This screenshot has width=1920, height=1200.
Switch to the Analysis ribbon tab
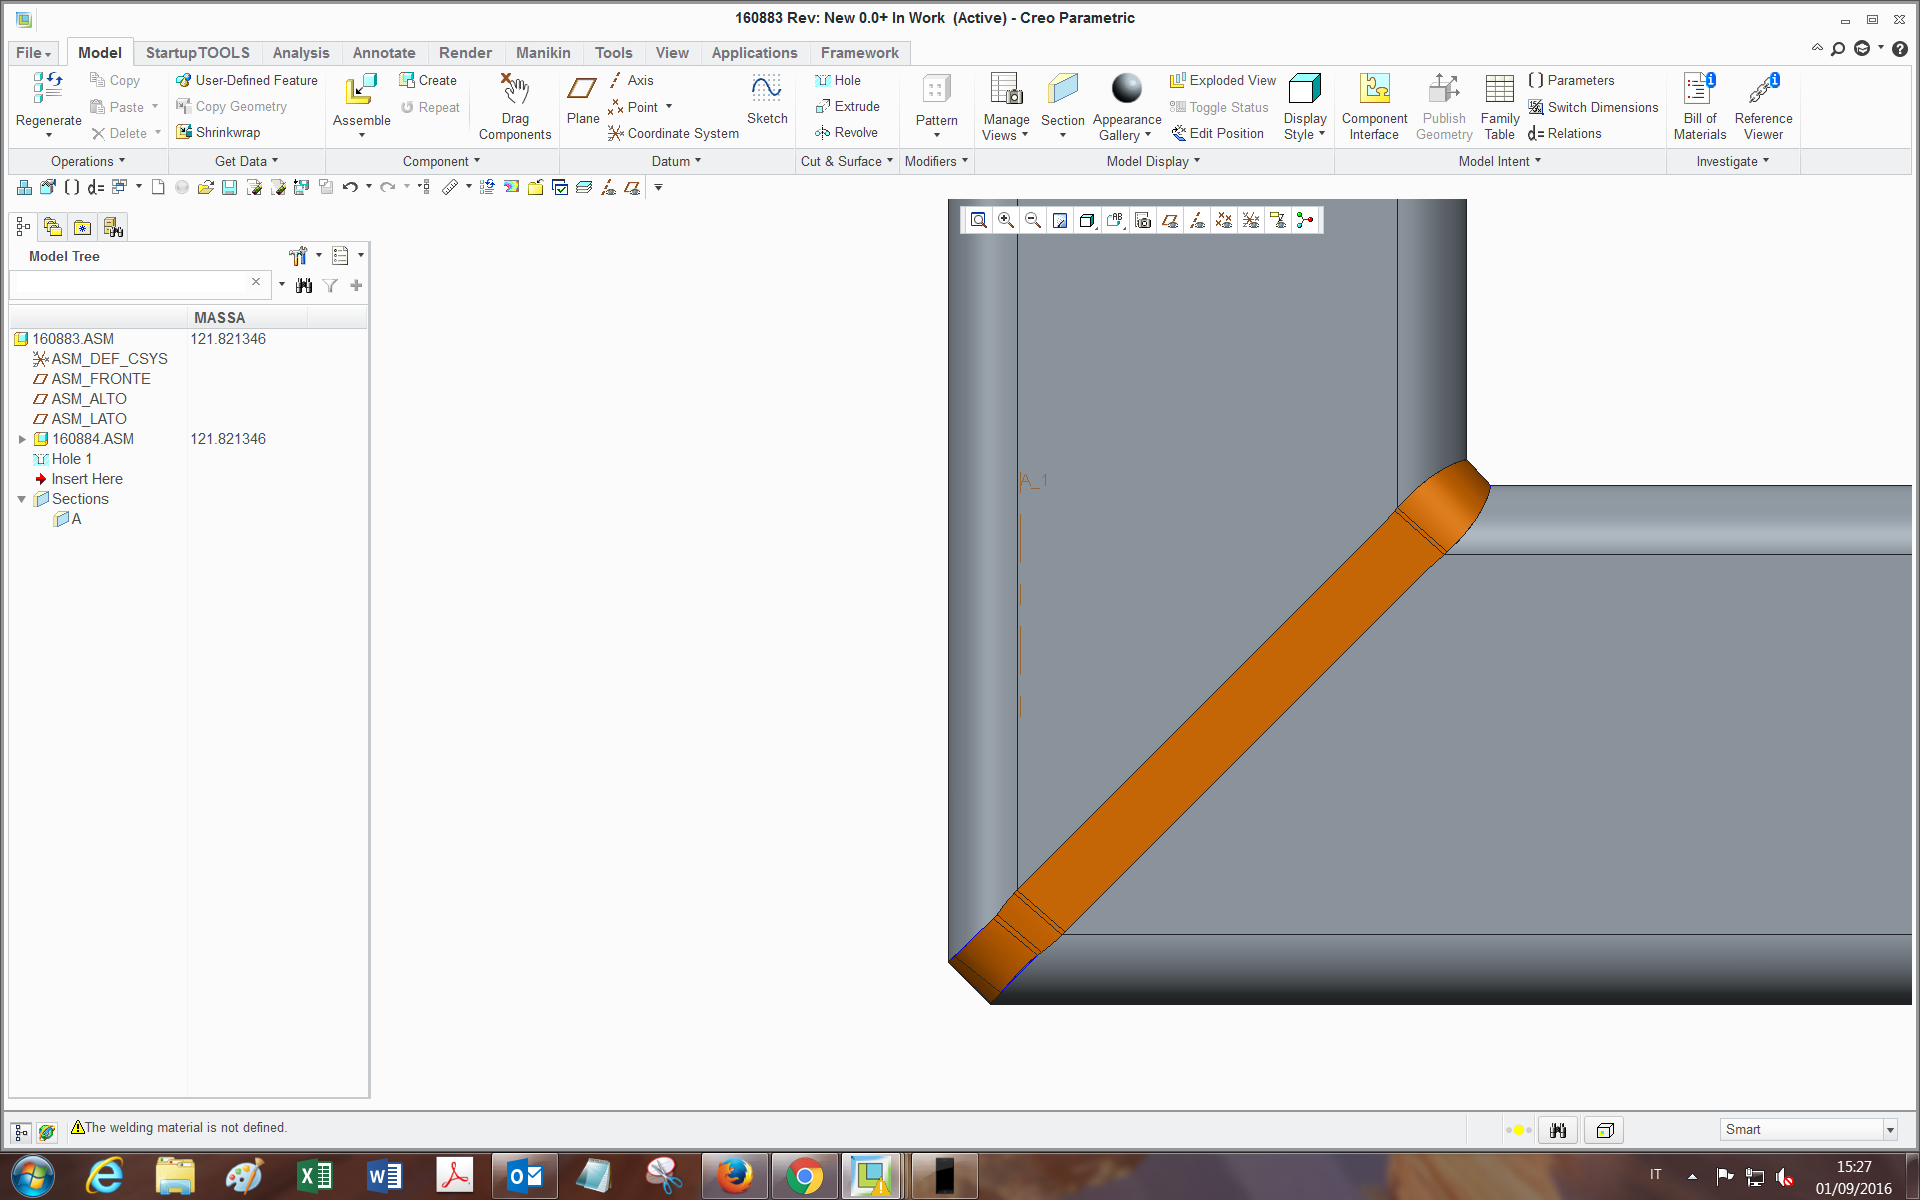[300, 53]
